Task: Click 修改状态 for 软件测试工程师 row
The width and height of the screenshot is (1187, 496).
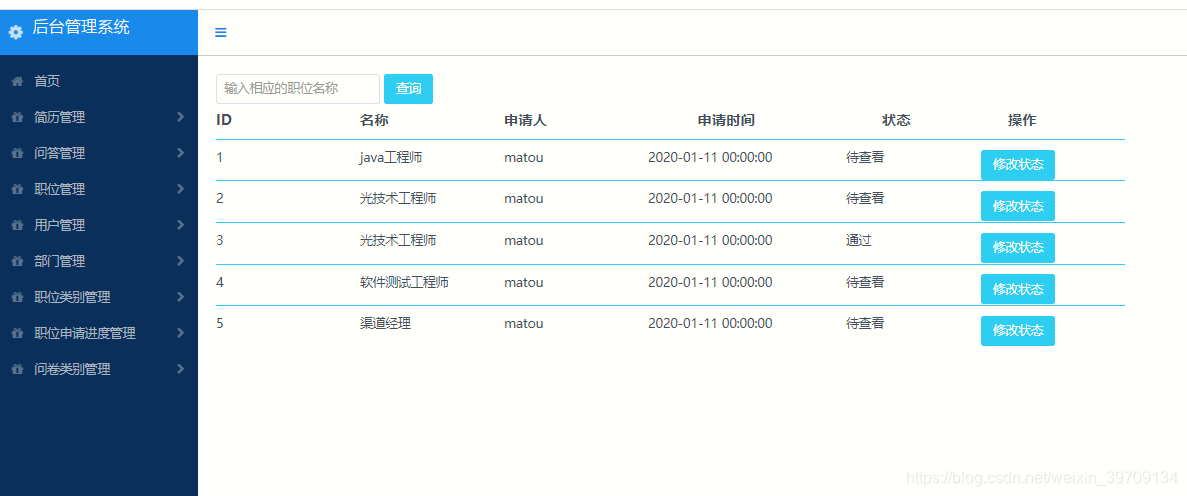Action: [1017, 289]
